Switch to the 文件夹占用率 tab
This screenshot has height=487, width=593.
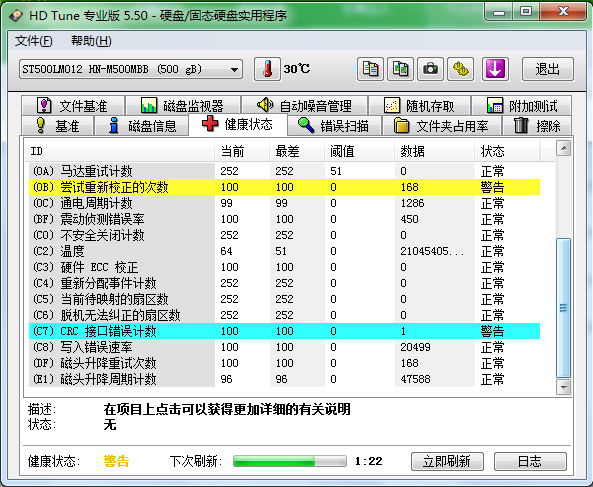441,126
